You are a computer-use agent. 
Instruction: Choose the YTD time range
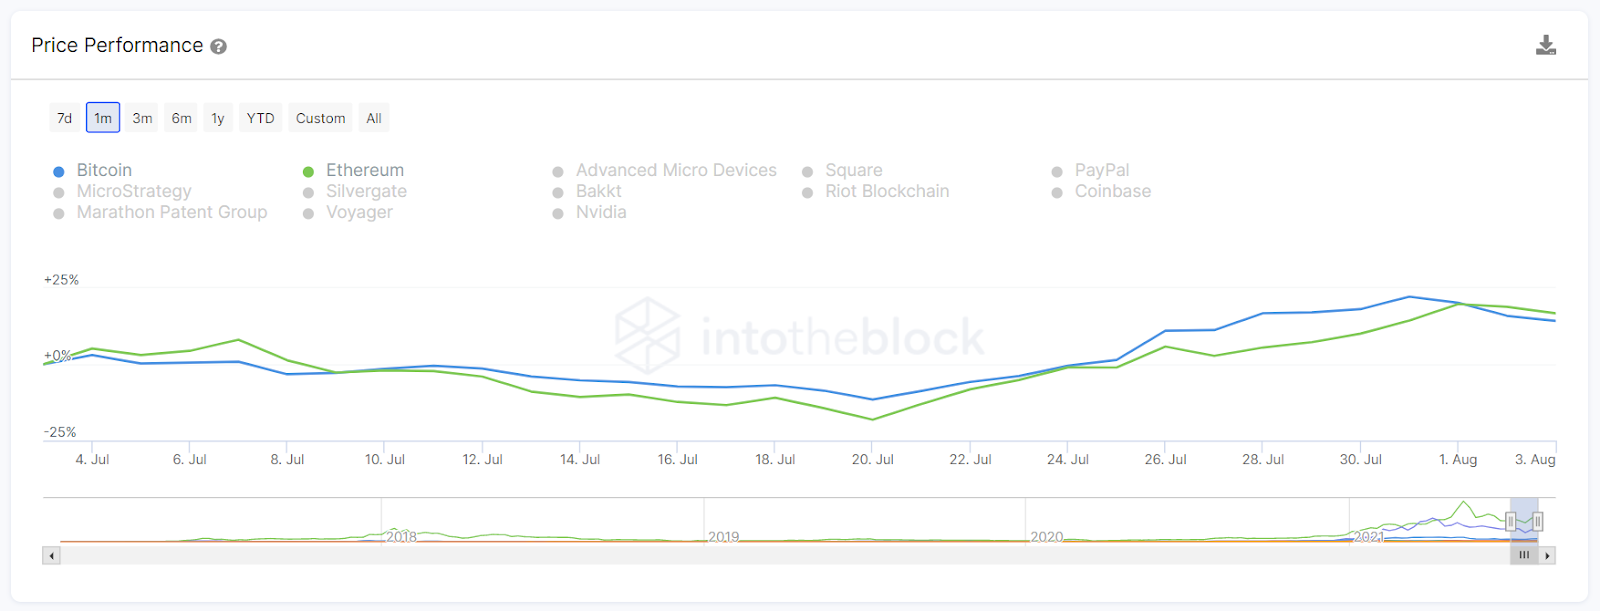pos(260,118)
